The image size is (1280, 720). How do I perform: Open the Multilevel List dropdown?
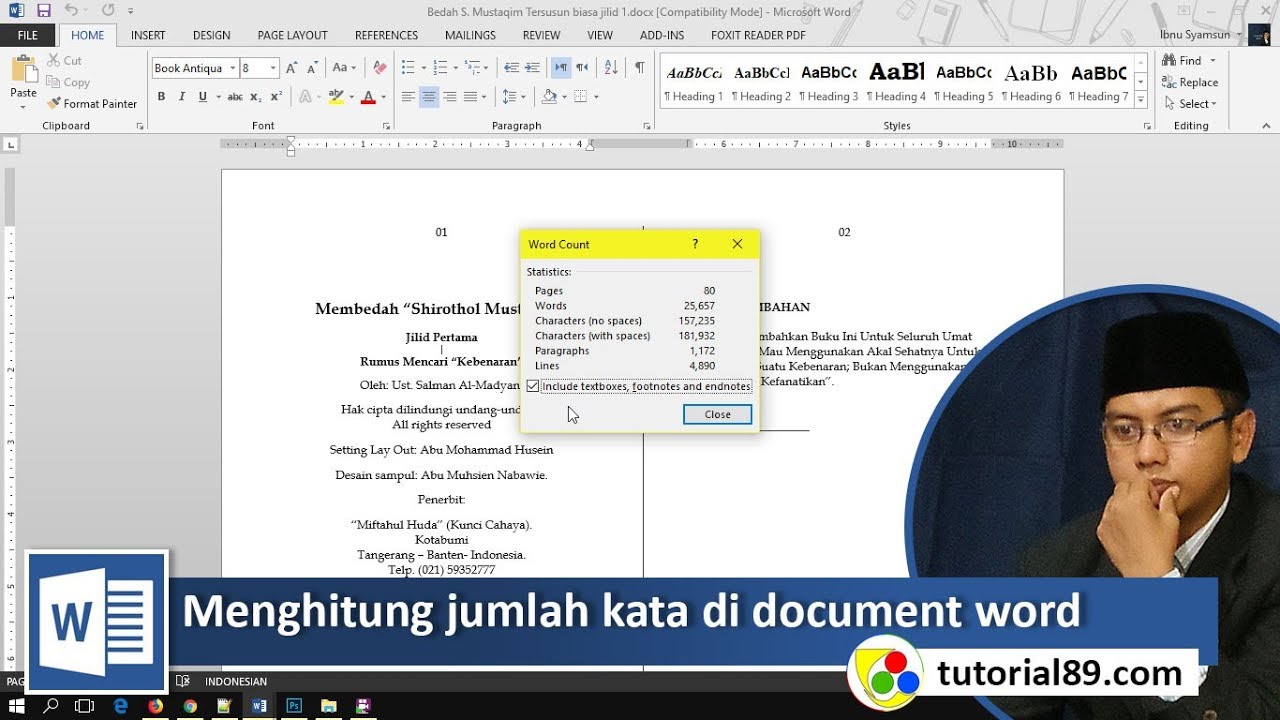coord(477,68)
